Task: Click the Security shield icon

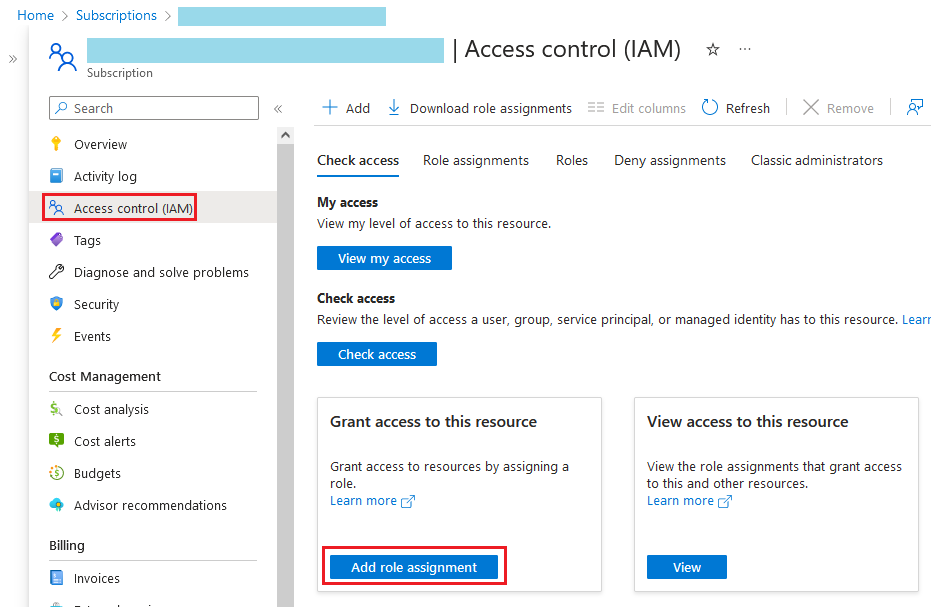Action: coord(57,304)
